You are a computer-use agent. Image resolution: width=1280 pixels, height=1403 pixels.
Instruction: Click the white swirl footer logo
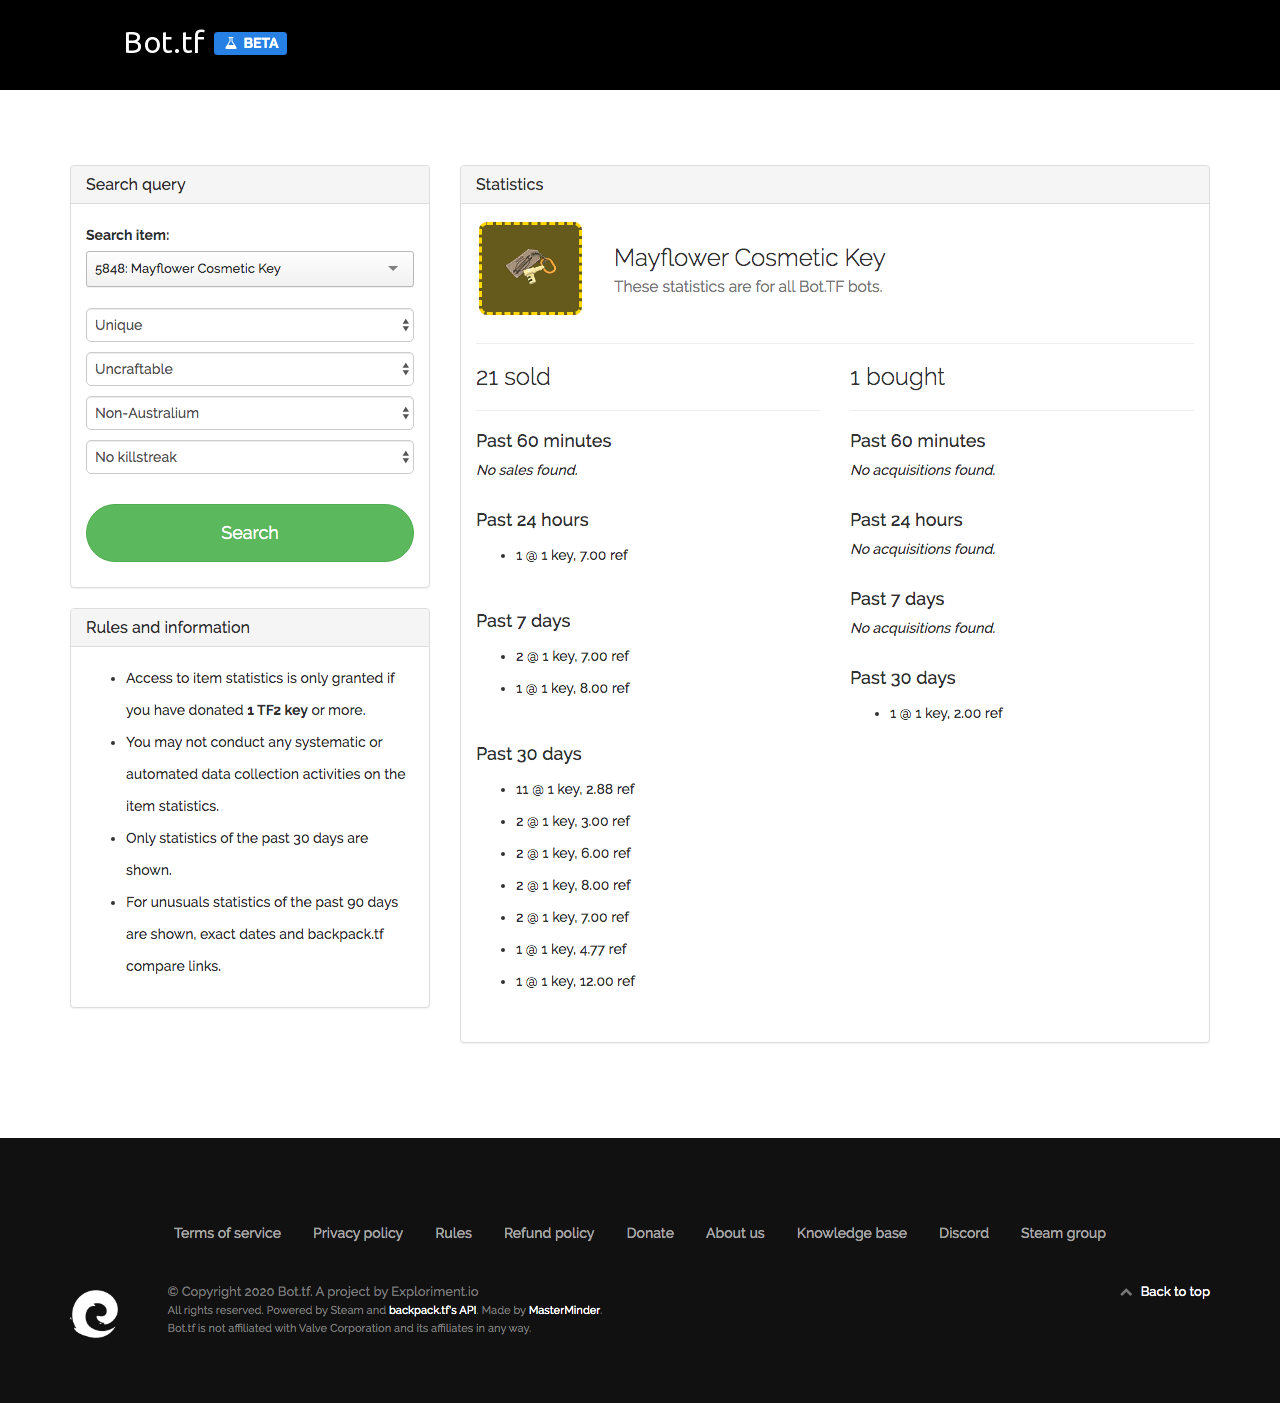click(95, 1313)
